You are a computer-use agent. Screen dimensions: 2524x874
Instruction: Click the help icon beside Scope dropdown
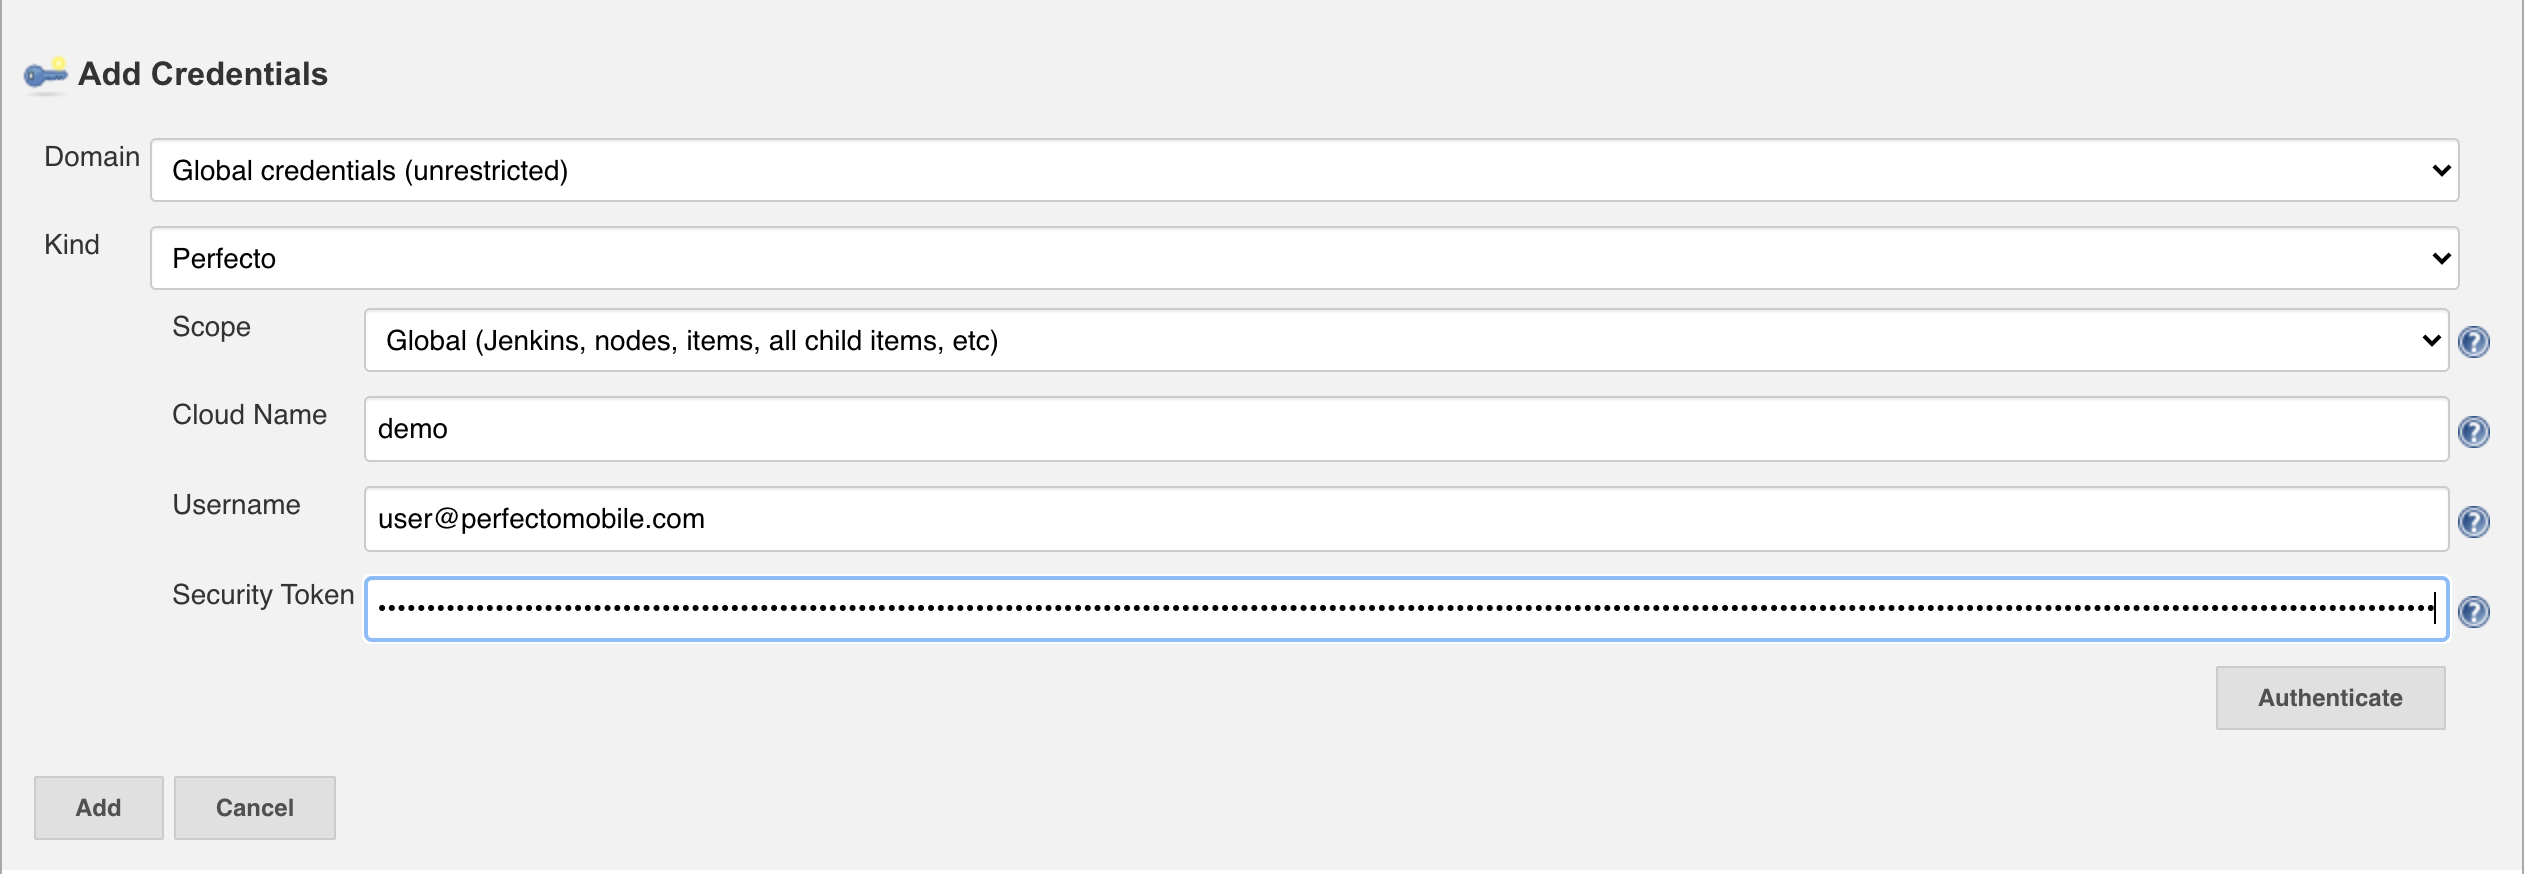2473,342
